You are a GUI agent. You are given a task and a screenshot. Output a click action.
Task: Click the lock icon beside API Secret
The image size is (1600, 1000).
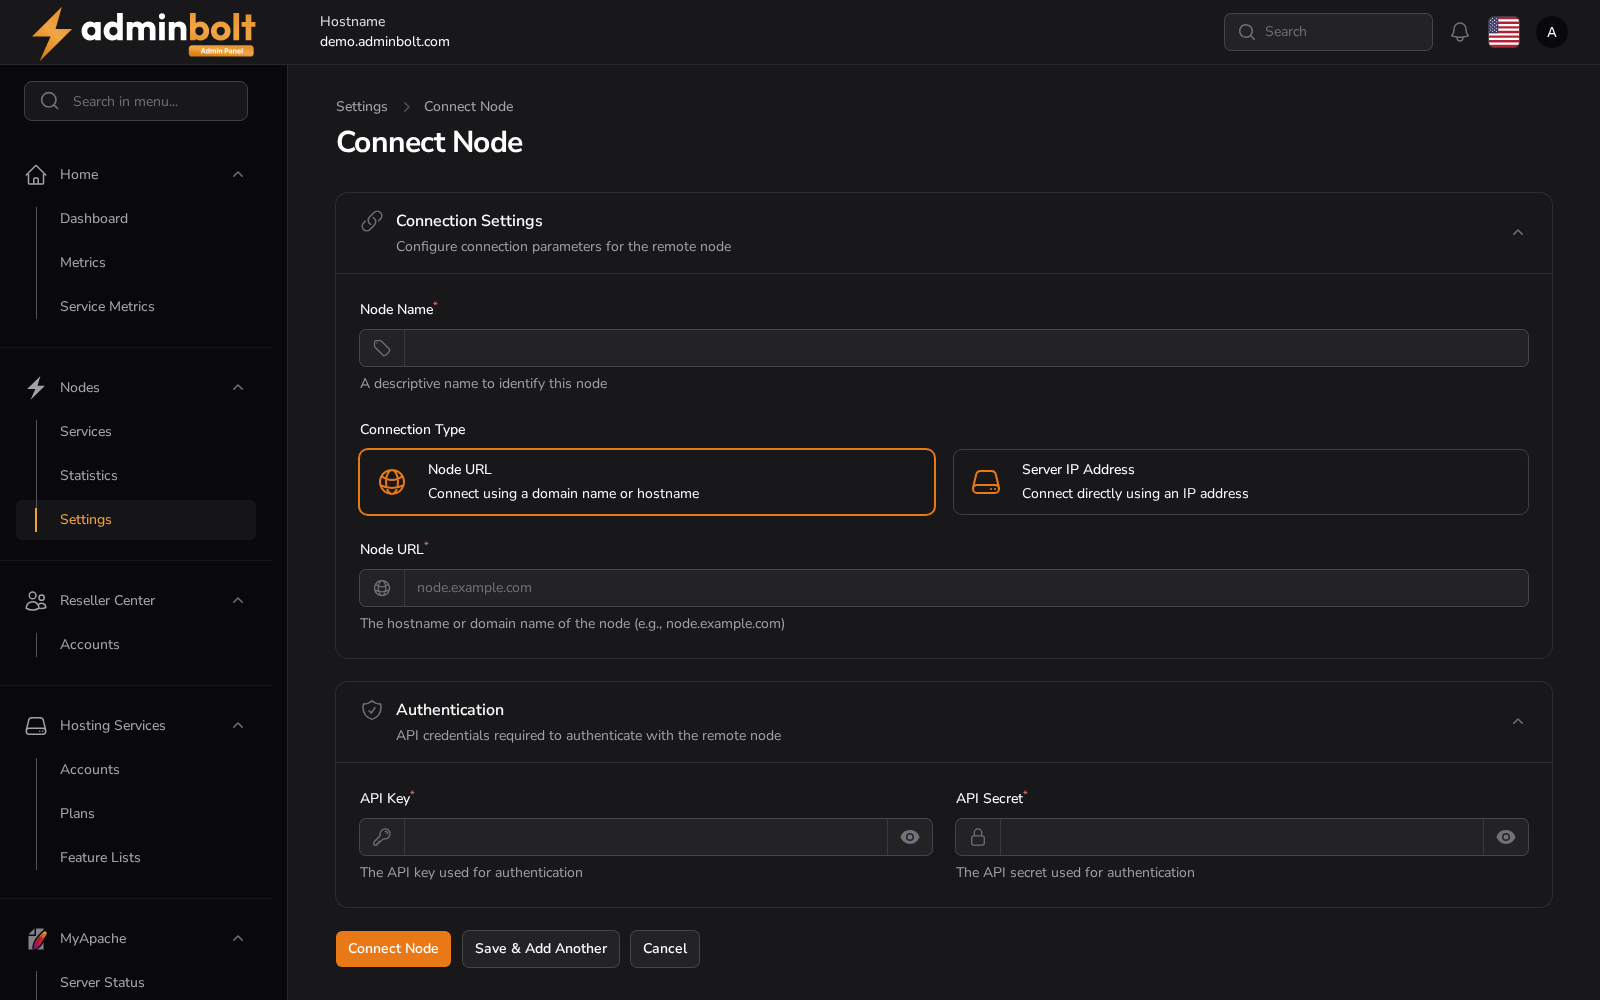(978, 837)
